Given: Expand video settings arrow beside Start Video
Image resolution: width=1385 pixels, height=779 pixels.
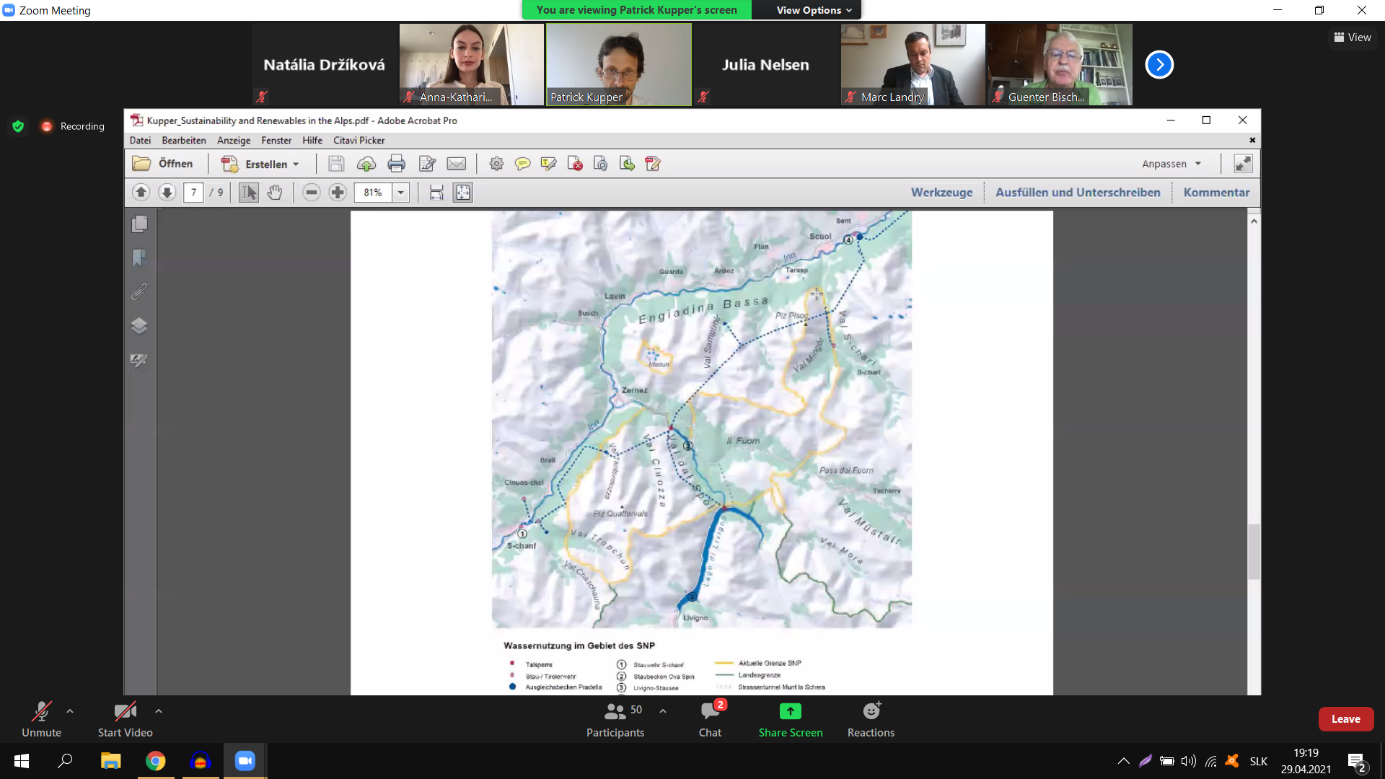Looking at the screenshot, I should tap(158, 711).
